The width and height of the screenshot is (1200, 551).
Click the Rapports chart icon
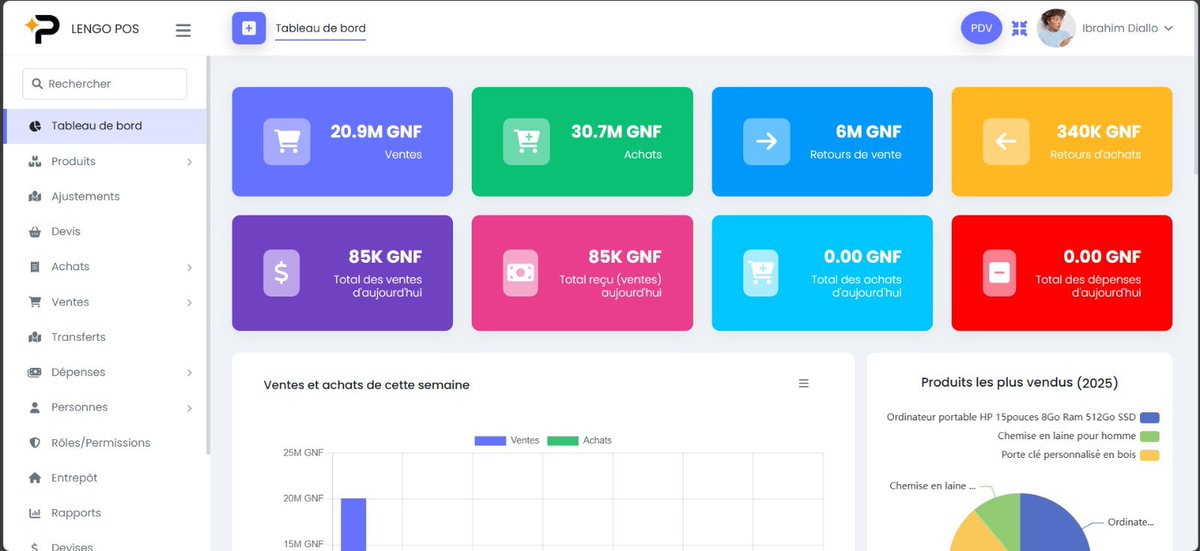[x=35, y=513]
